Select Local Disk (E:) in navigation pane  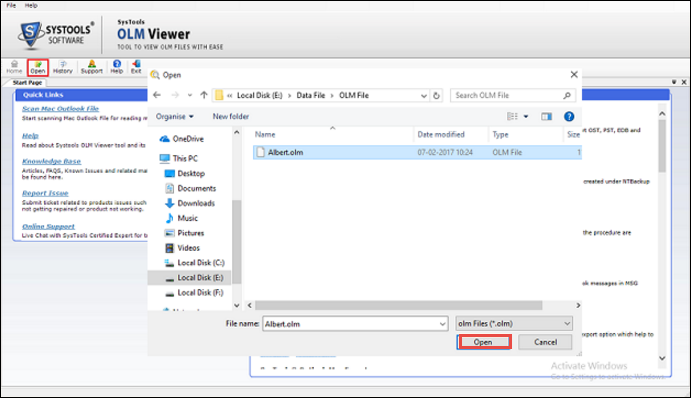[194, 278]
